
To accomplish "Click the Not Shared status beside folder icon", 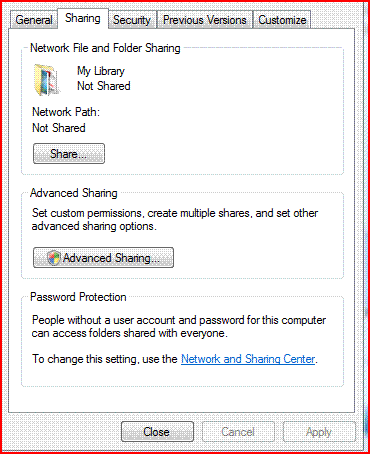I will pyautogui.click(x=104, y=86).
